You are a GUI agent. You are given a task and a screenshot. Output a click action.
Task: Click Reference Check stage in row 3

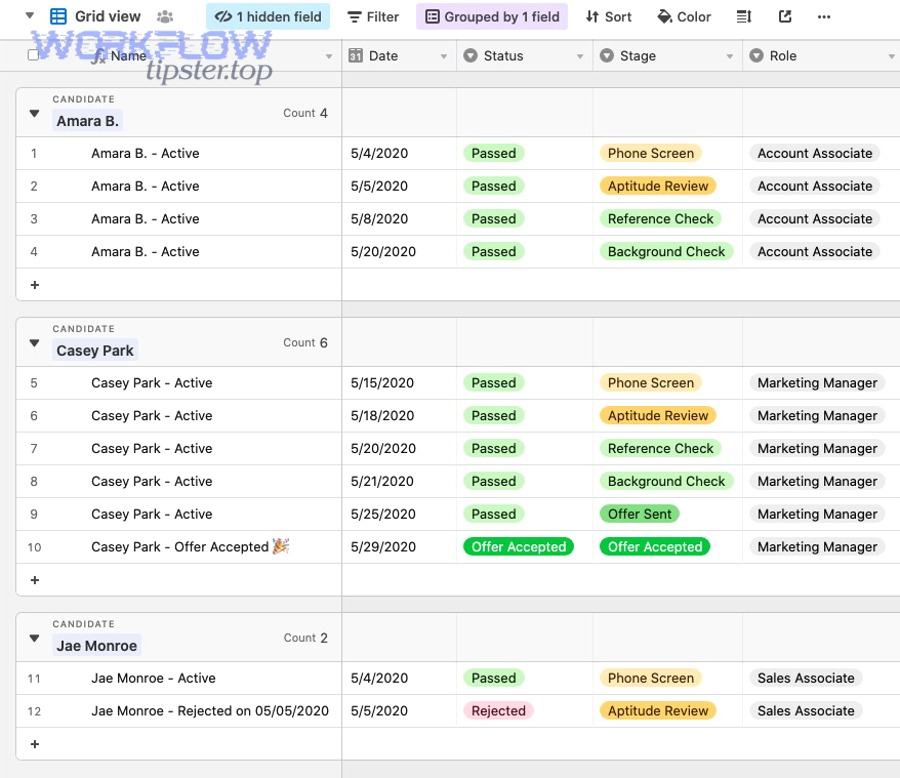coord(660,219)
